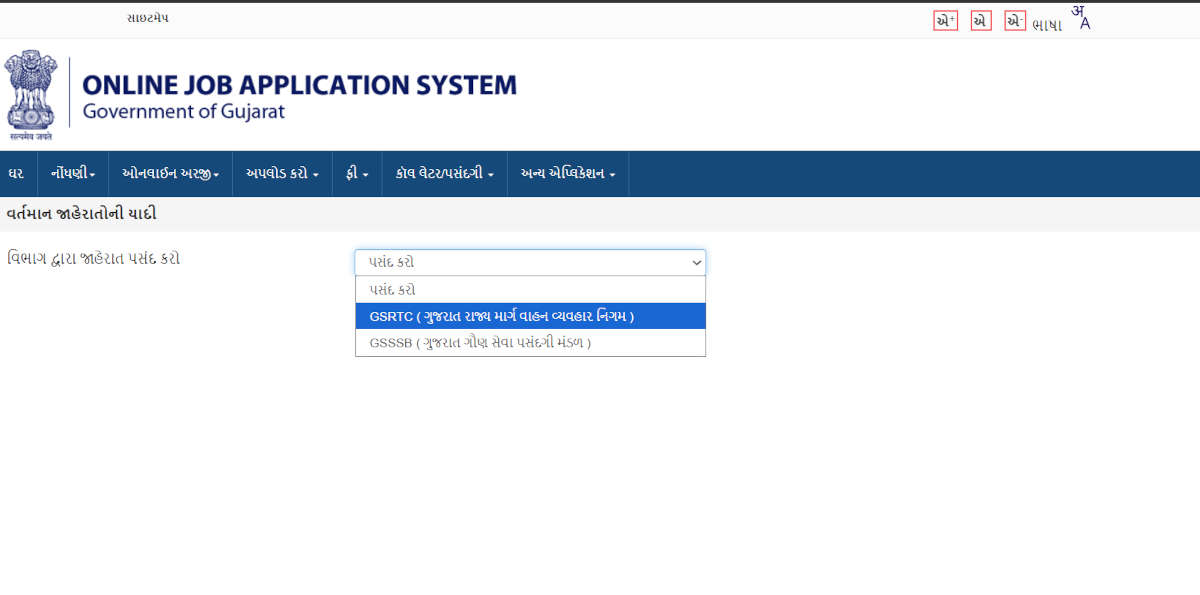
Task: Expand the ઓનલાઈન અરજી menu
Action: pyautogui.click(x=170, y=174)
